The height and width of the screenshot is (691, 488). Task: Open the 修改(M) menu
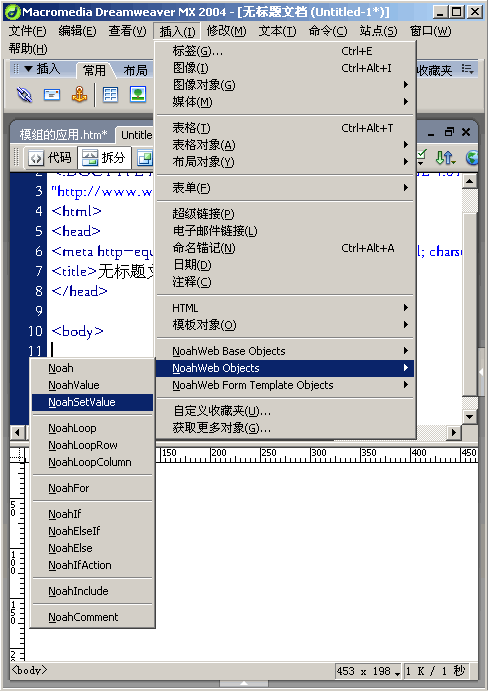click(x=227, y=31)
